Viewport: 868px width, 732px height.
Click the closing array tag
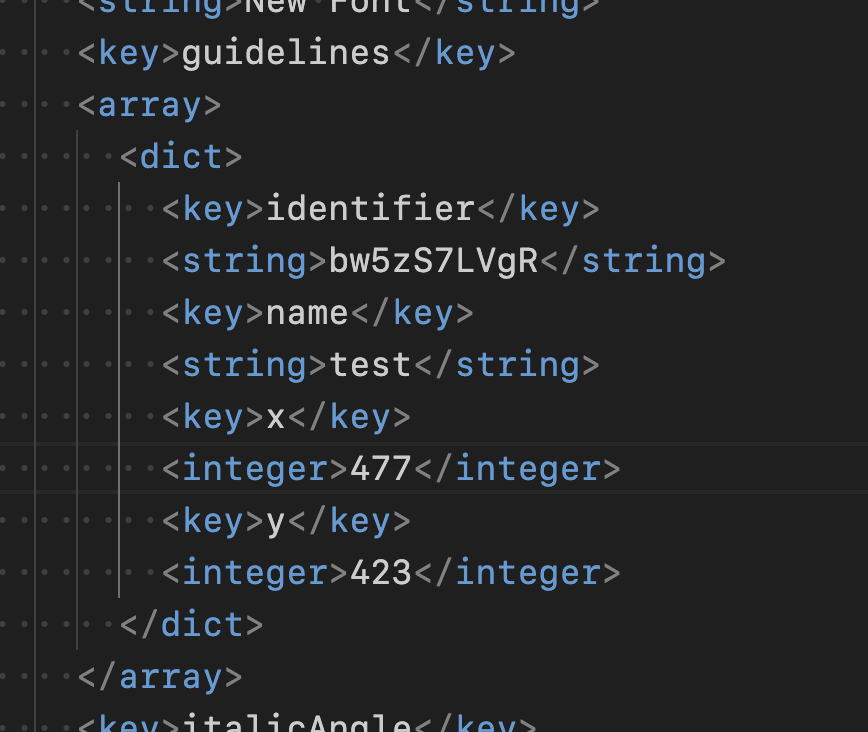point(160,677)
